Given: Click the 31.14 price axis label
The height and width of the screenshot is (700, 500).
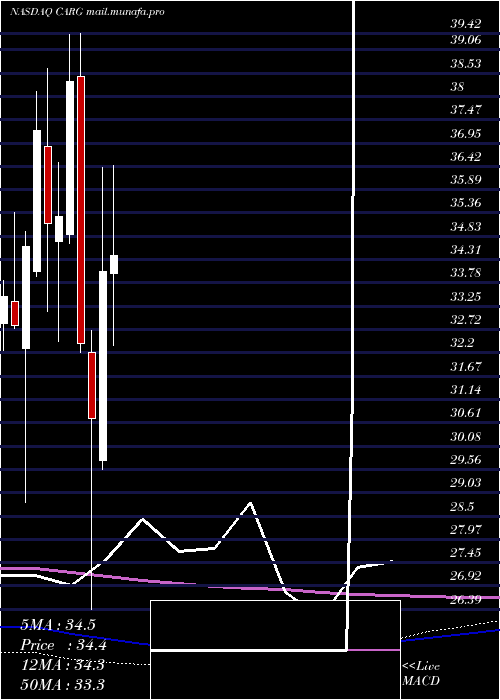Looking at the screenshot, I should (466, 390).
